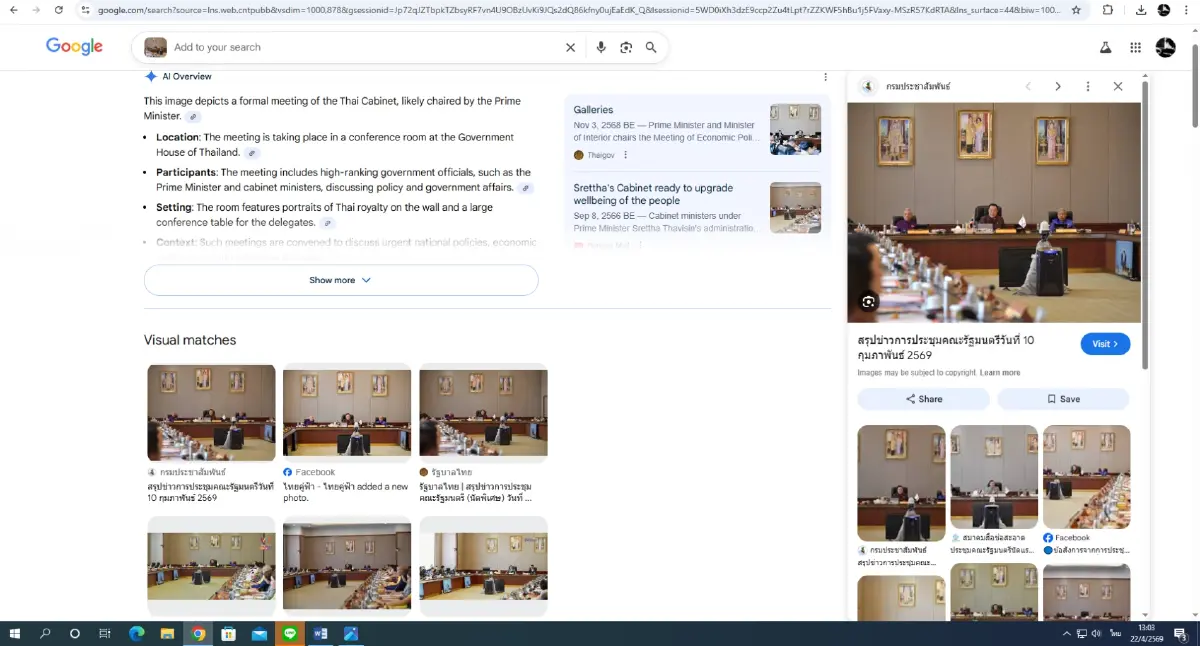Open Google Lens image search icon
The width and height of the screenshot is (1200, 646).
[626, 47]
